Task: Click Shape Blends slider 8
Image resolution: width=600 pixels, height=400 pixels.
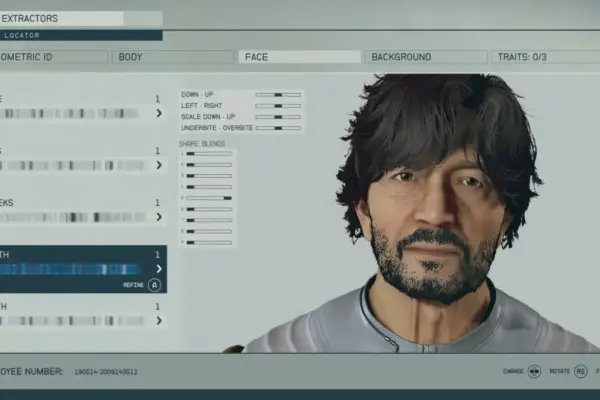Action: 209,231
